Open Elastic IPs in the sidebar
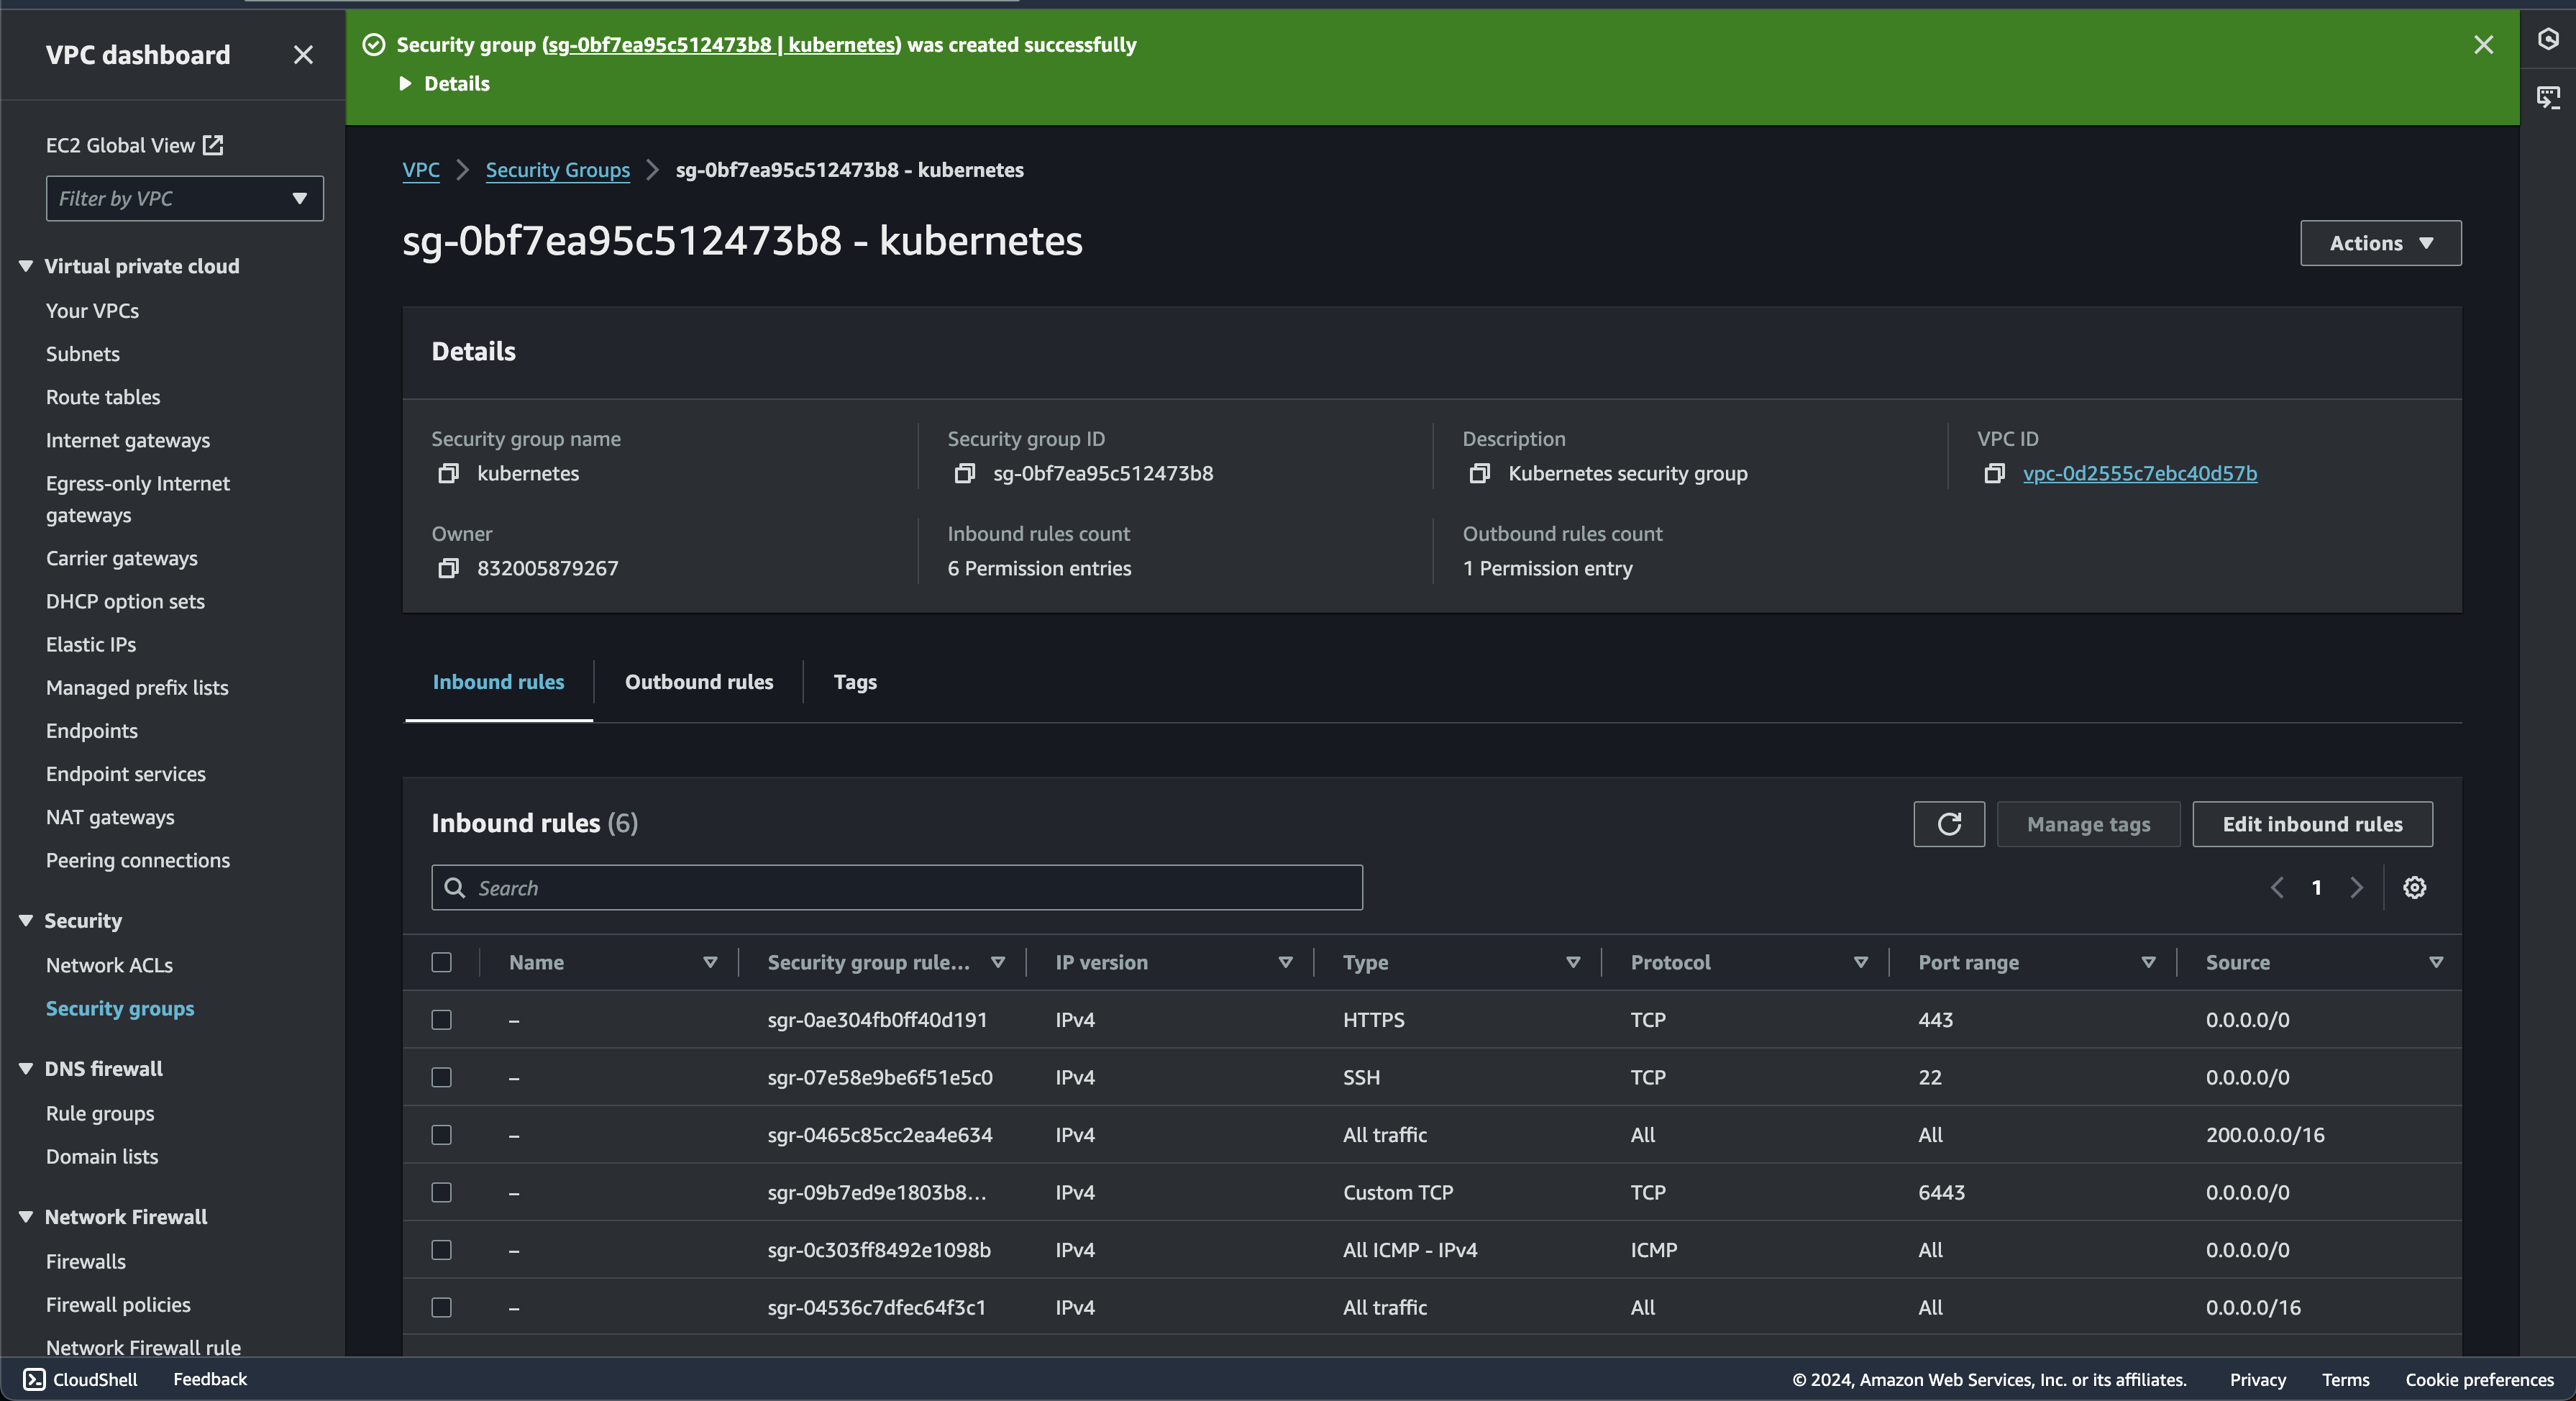Image resolution: width=2576 pixels, height=1401 pixels. (x=91, y=645)
